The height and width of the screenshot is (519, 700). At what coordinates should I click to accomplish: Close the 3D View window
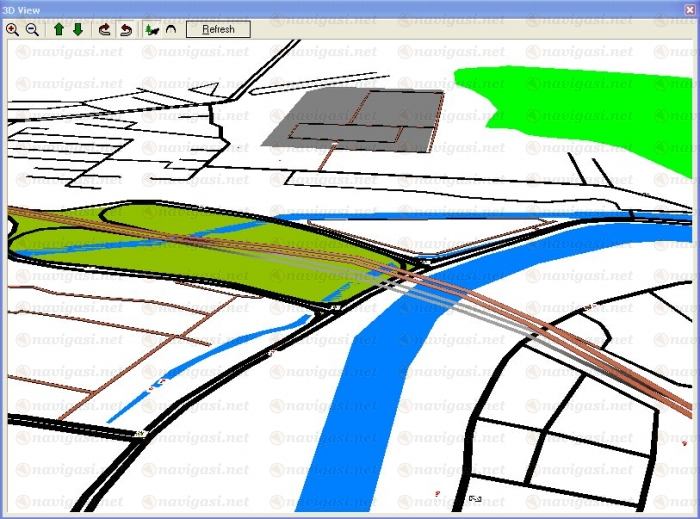click(689, 8)
